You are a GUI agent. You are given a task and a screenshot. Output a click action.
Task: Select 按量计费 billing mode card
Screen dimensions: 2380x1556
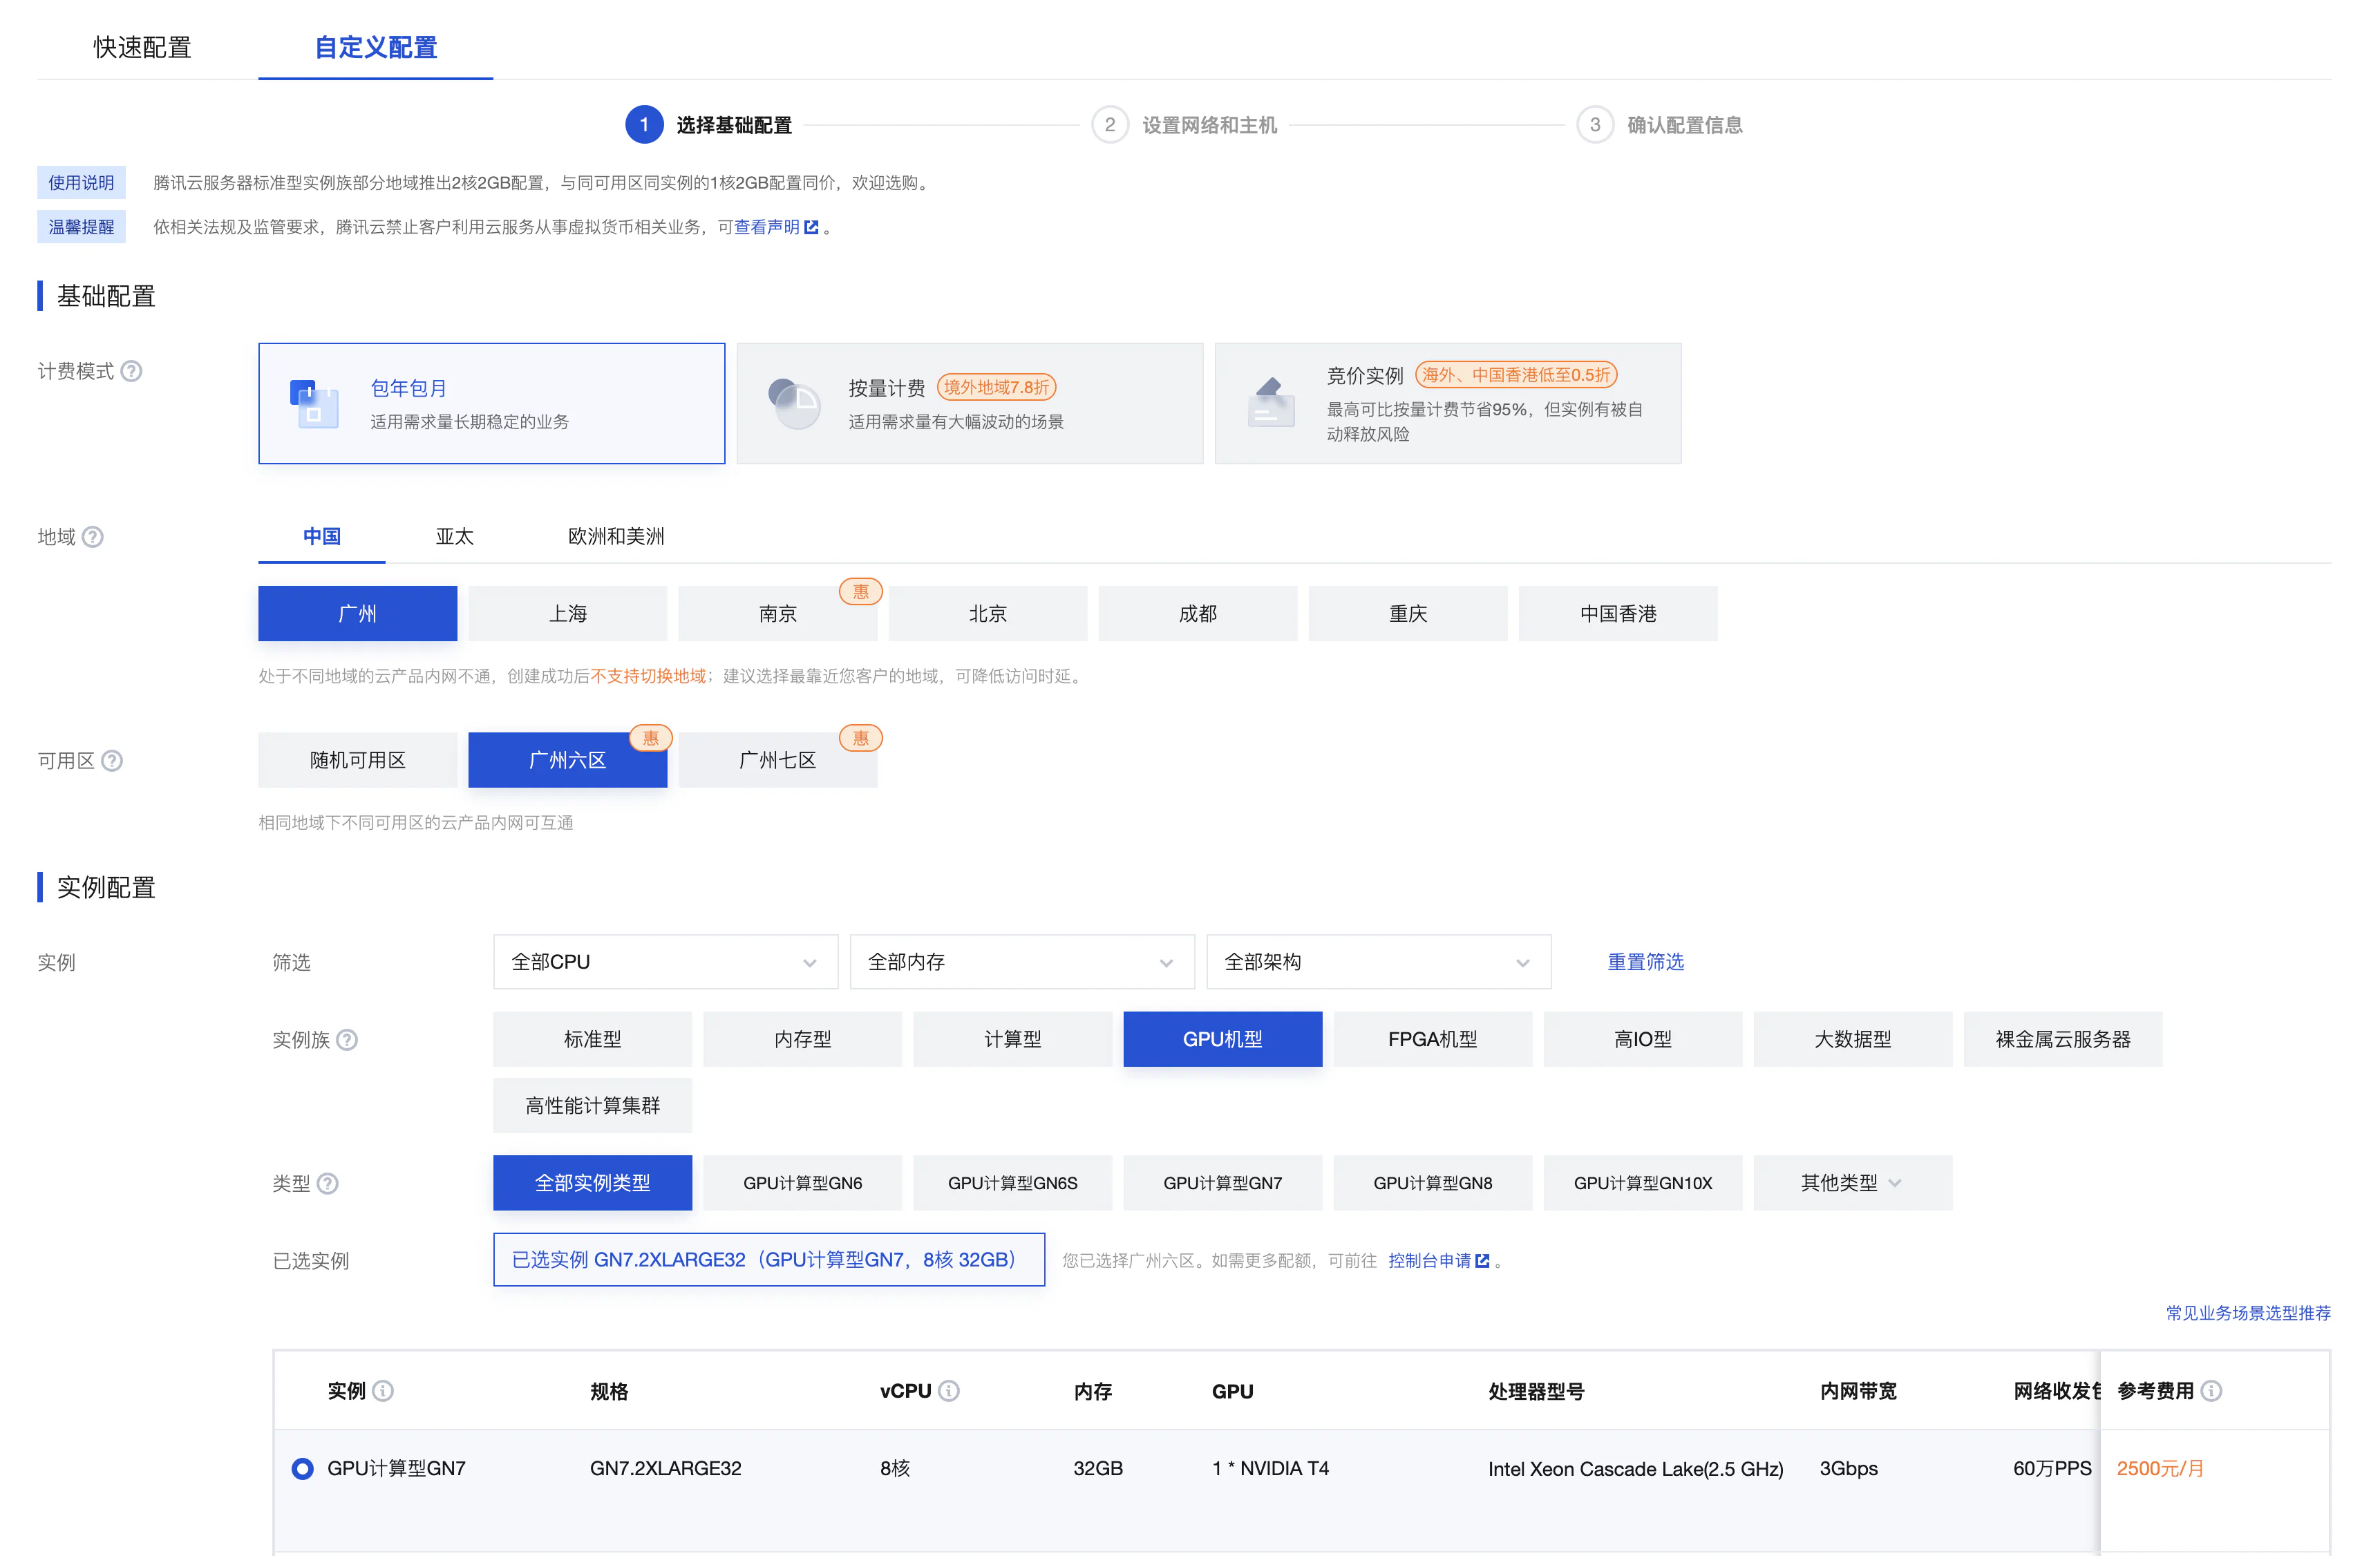[x=969, y=404]
